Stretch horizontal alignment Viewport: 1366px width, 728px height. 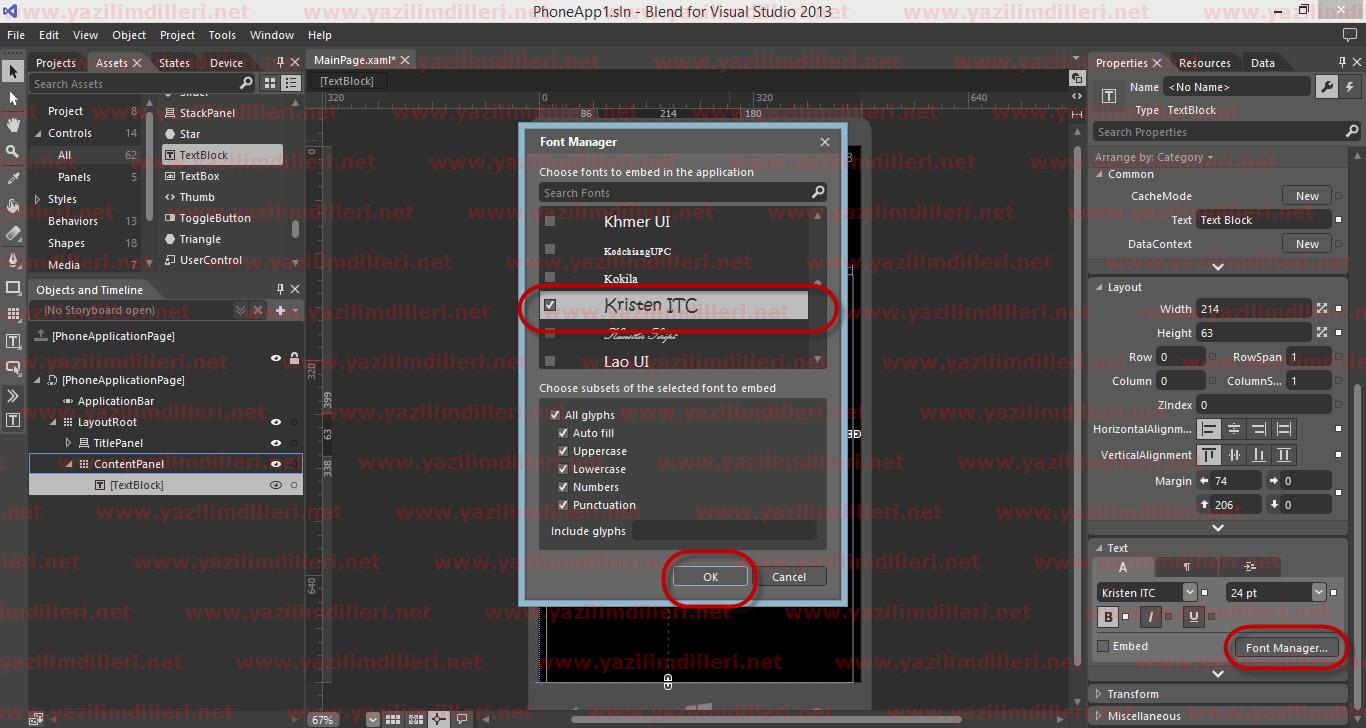coord(1284,429)
